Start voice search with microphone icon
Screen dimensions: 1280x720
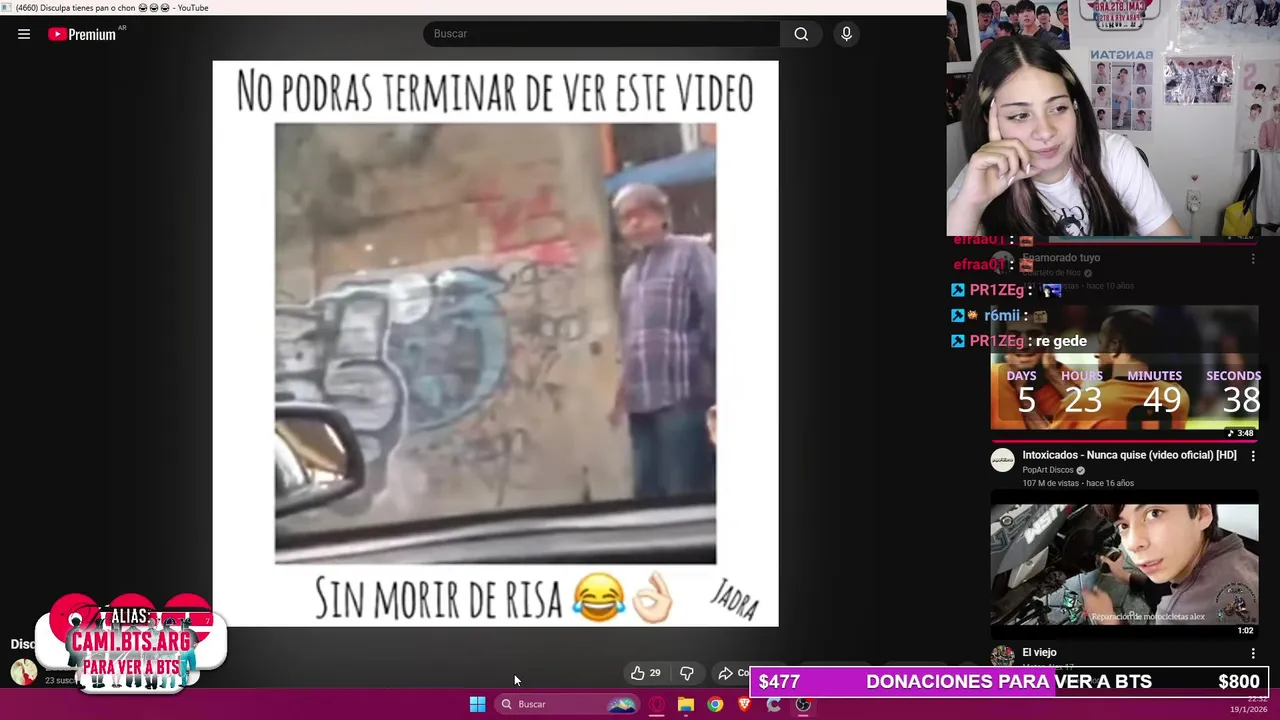846,34
